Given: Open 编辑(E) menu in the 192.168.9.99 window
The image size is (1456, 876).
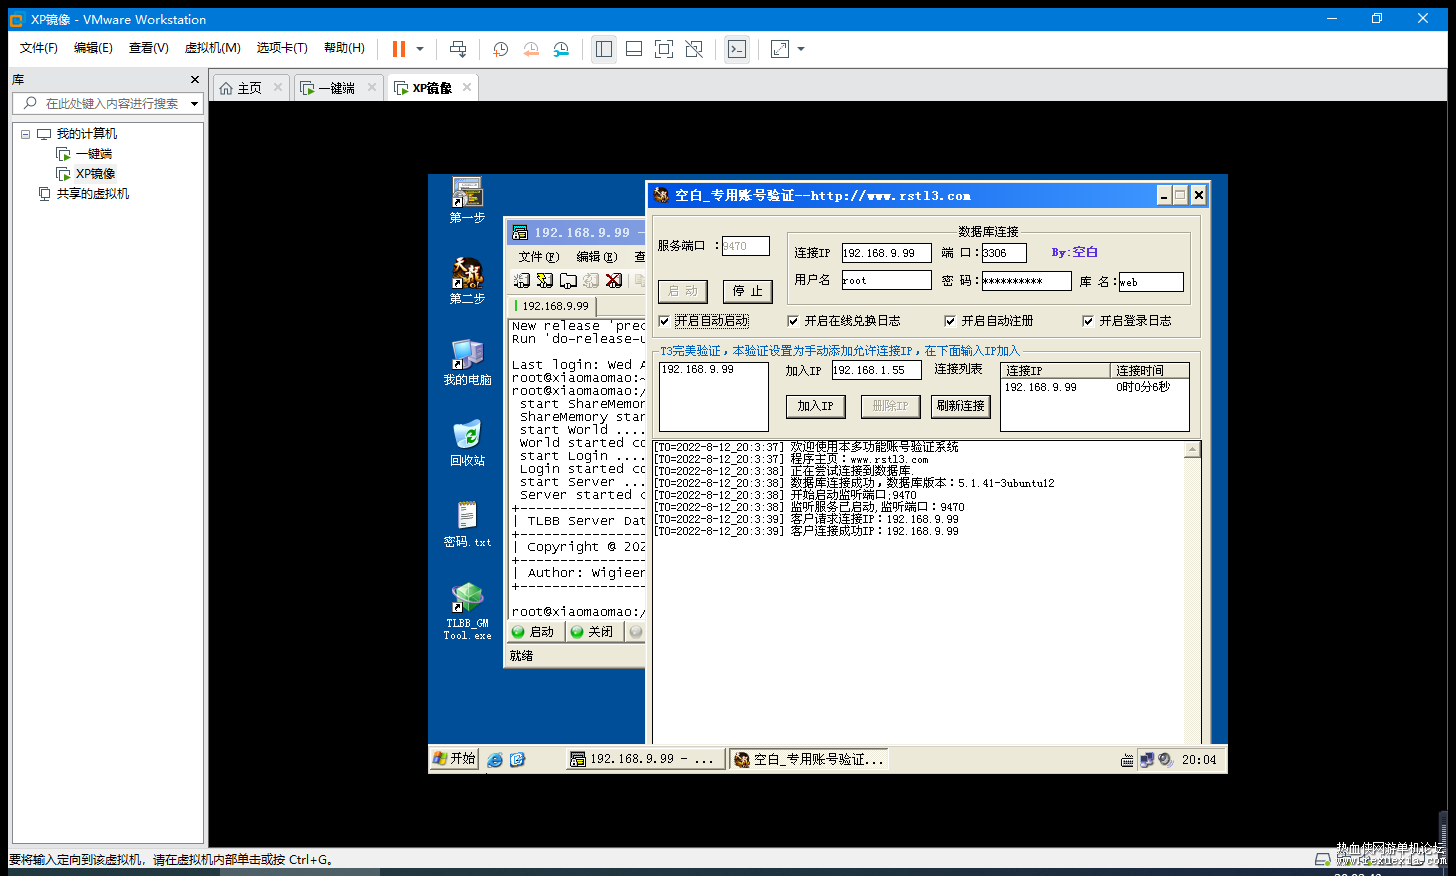Looking at the screenshot, I should pyautogui.click(x=596, y=257).
